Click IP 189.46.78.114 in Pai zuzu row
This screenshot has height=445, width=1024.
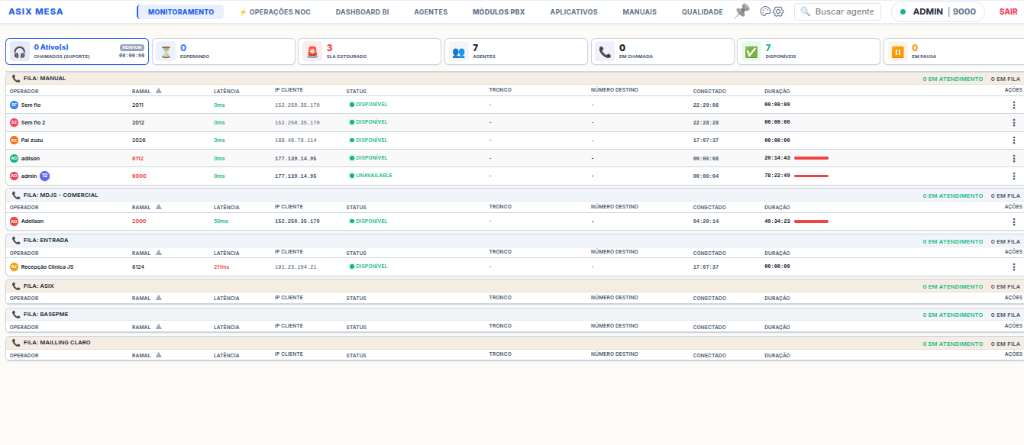296,140
